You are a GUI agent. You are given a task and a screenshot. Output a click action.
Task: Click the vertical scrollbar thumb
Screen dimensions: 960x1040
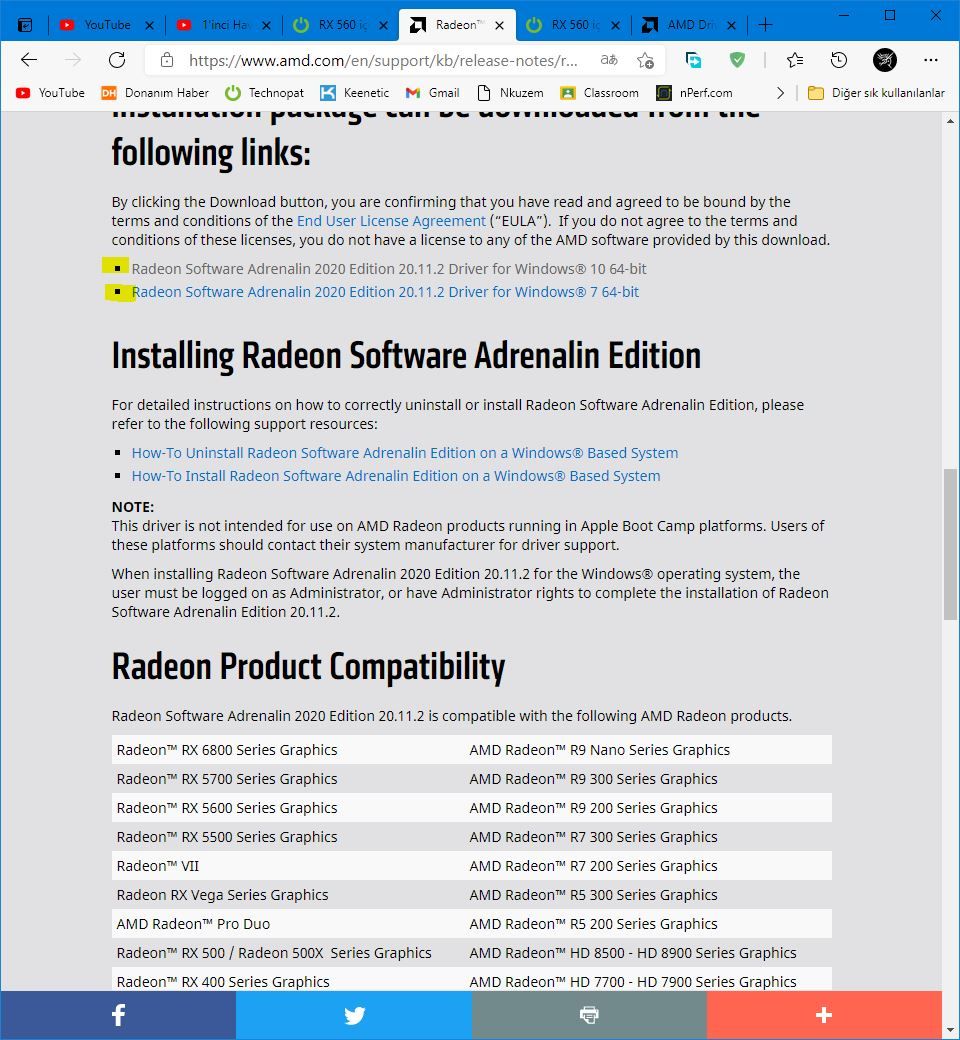pyautogui.click(x=951, y=545)
